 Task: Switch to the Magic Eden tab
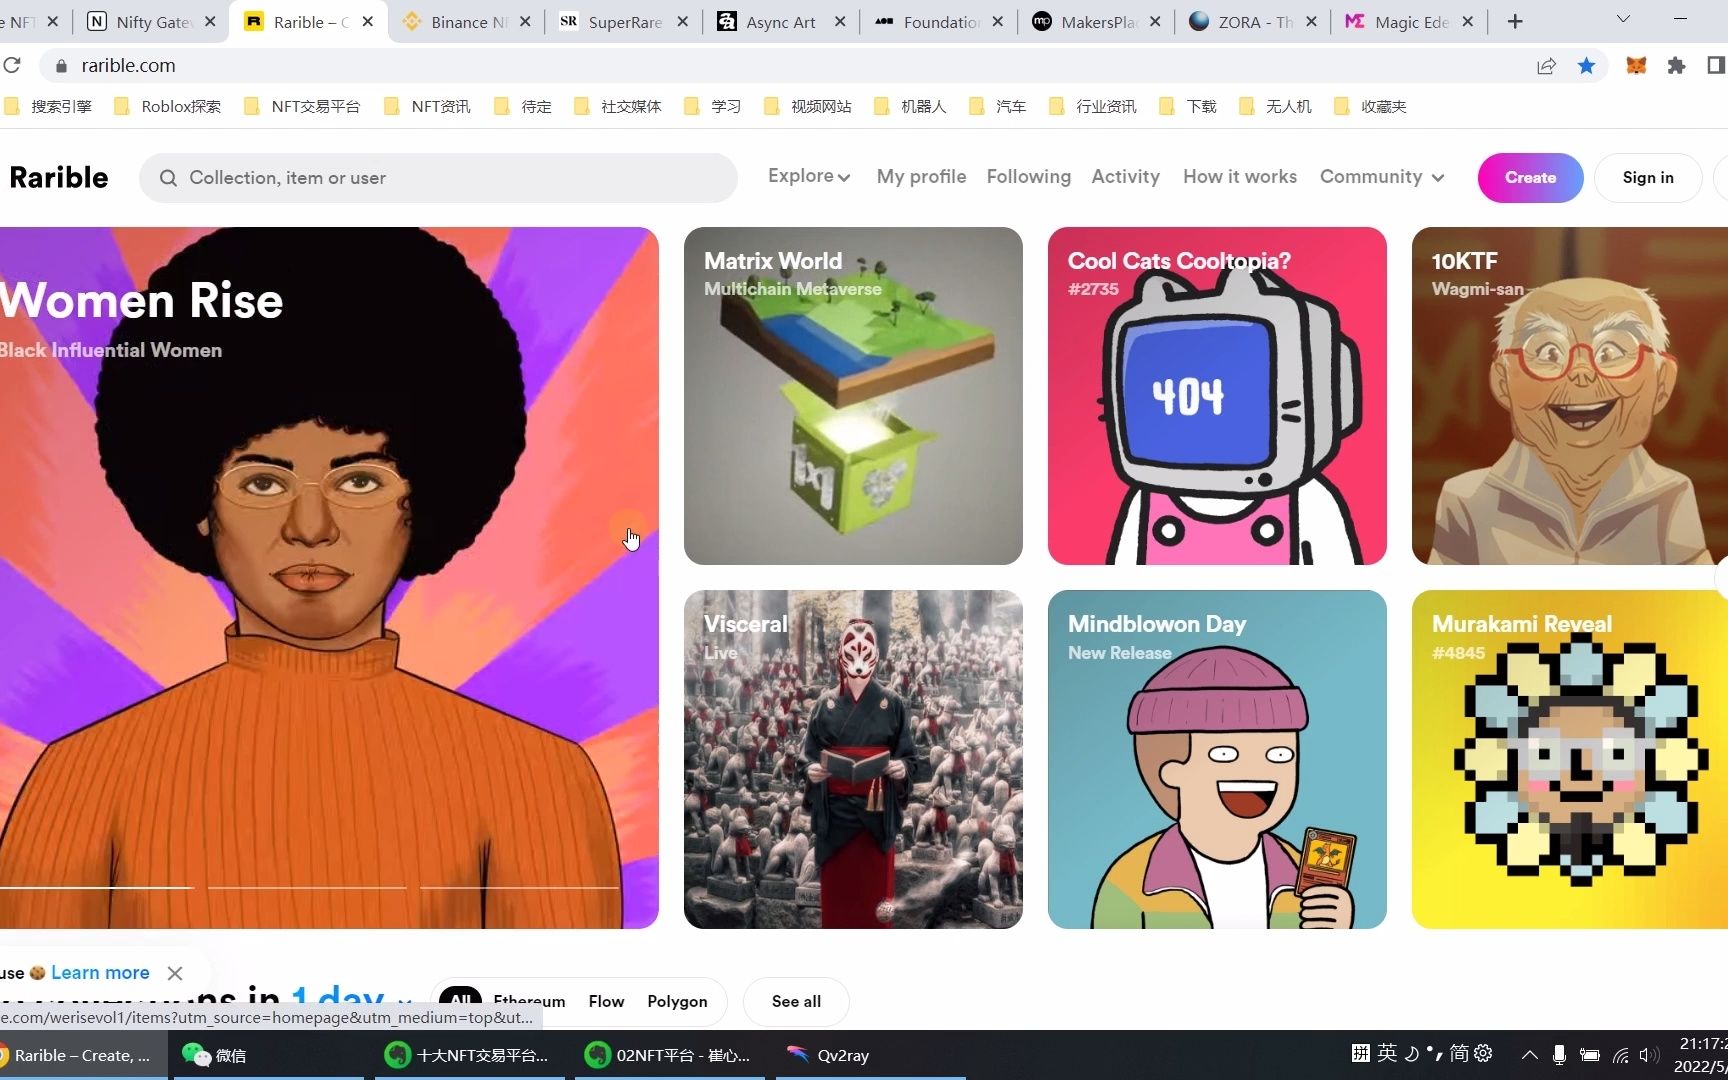coord(1411,21)
